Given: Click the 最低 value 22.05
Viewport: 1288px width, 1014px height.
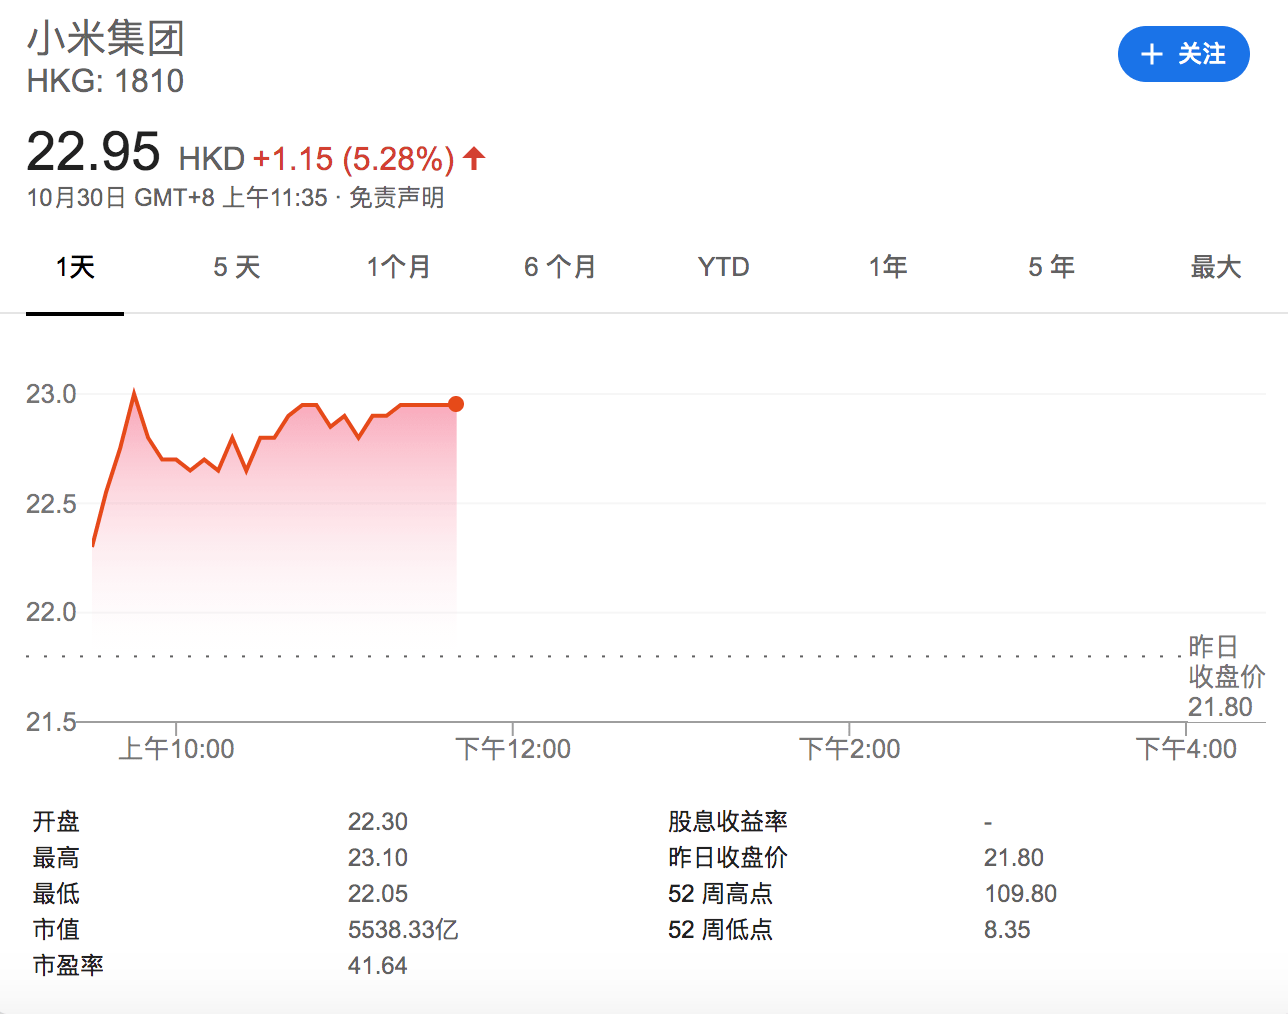Looking at the screenshot, I should (x=378, y=894).
